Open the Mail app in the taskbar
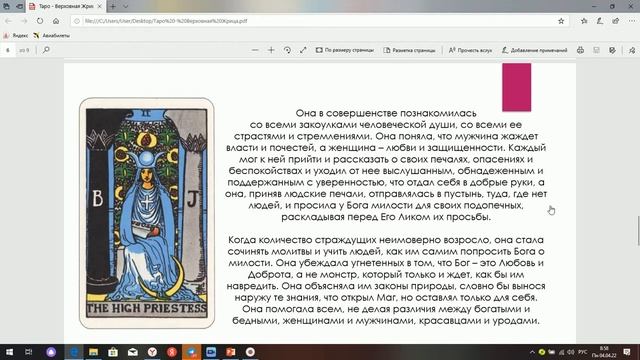Screen dimensions: 640x360 [x=133, y=352]
